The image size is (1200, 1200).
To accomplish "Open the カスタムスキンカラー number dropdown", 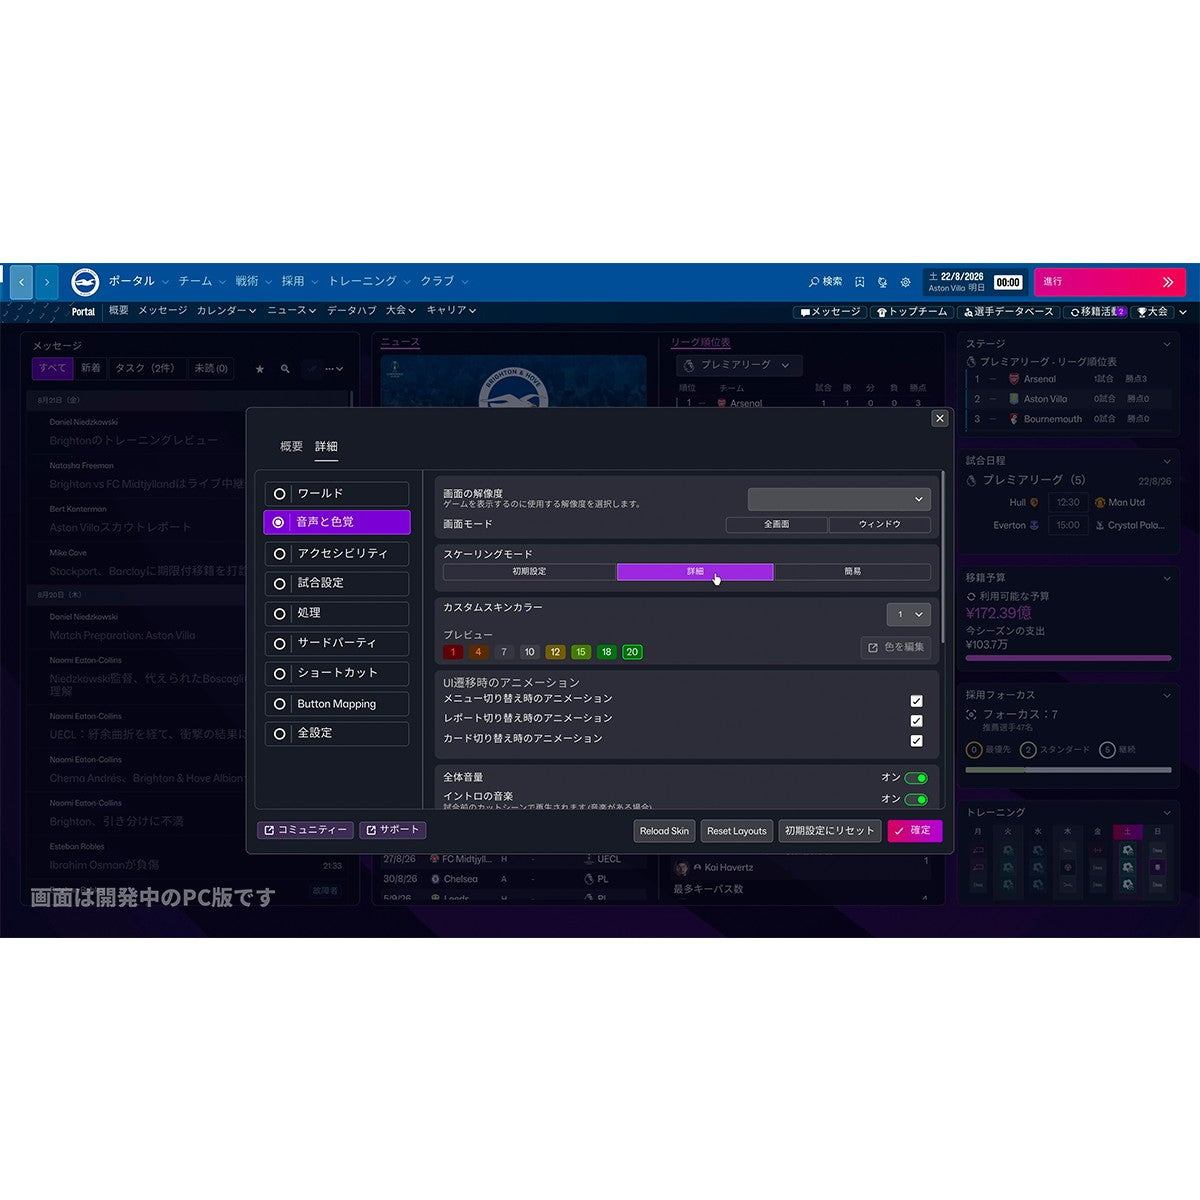I will point(909,614).
